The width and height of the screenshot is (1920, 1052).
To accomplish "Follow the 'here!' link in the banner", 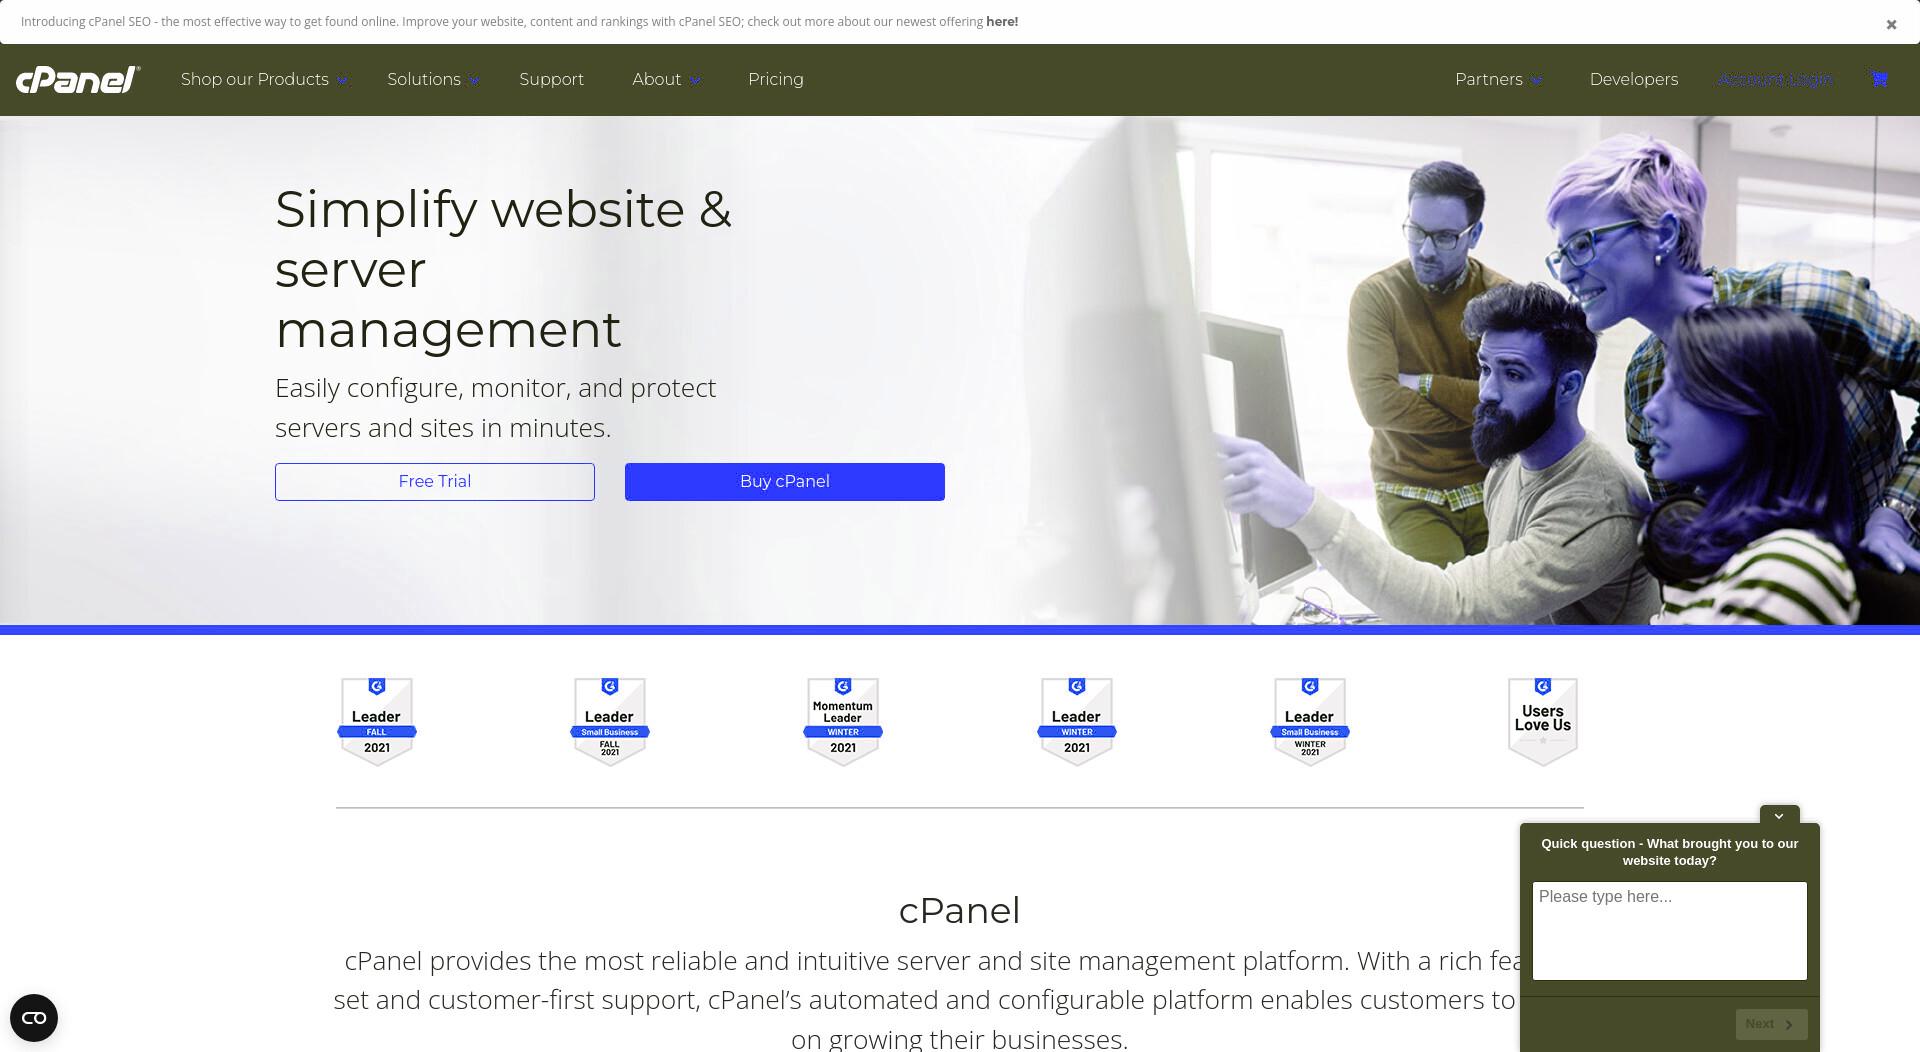I will point(1002,22).
